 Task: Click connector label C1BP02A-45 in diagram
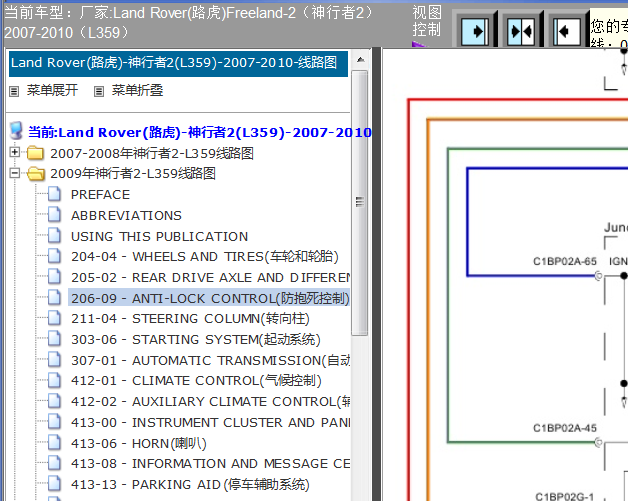point(565,428)
